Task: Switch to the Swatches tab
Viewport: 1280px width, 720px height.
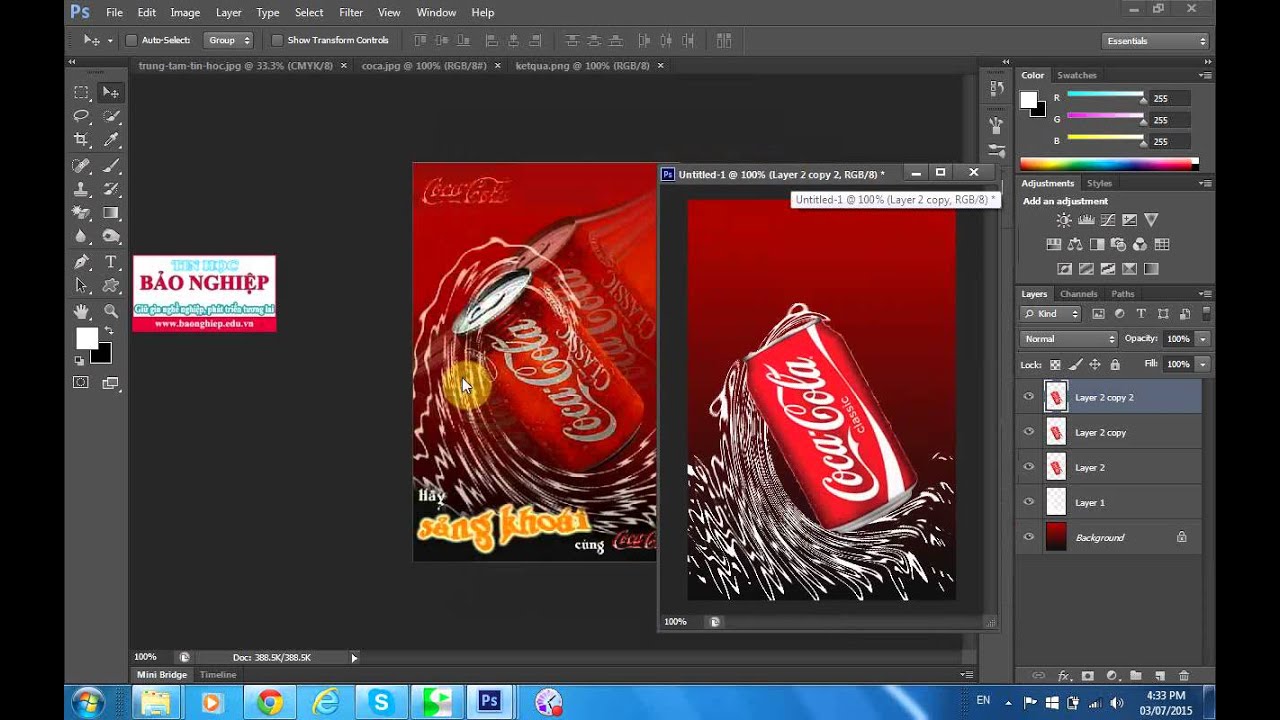Action: click(1077, 75)
